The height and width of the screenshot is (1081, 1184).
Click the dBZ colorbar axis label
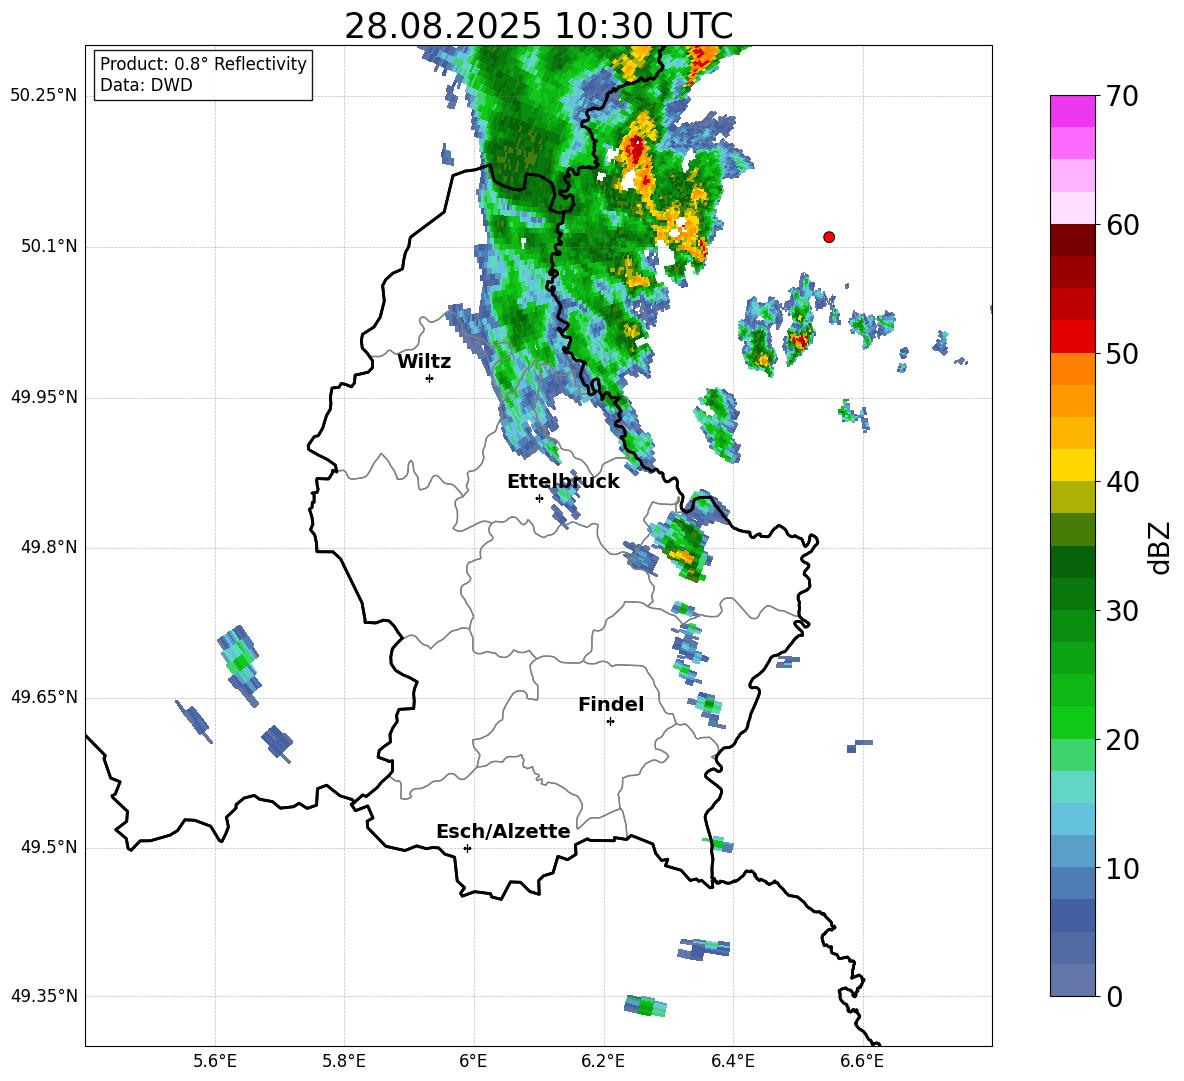point(1161,547)
